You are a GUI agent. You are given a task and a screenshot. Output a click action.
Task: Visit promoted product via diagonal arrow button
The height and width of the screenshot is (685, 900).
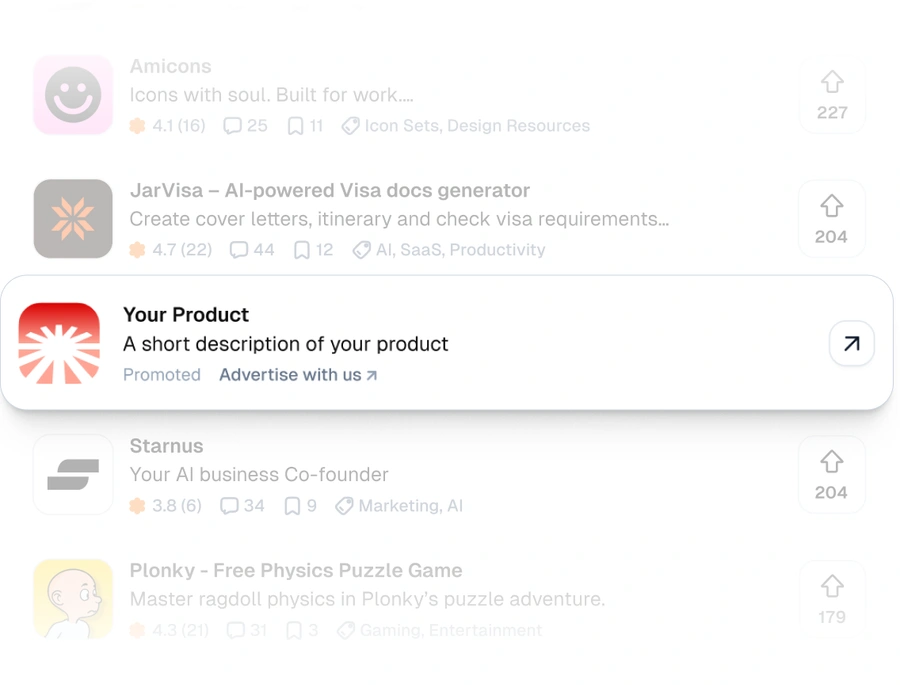coord(851,343)
